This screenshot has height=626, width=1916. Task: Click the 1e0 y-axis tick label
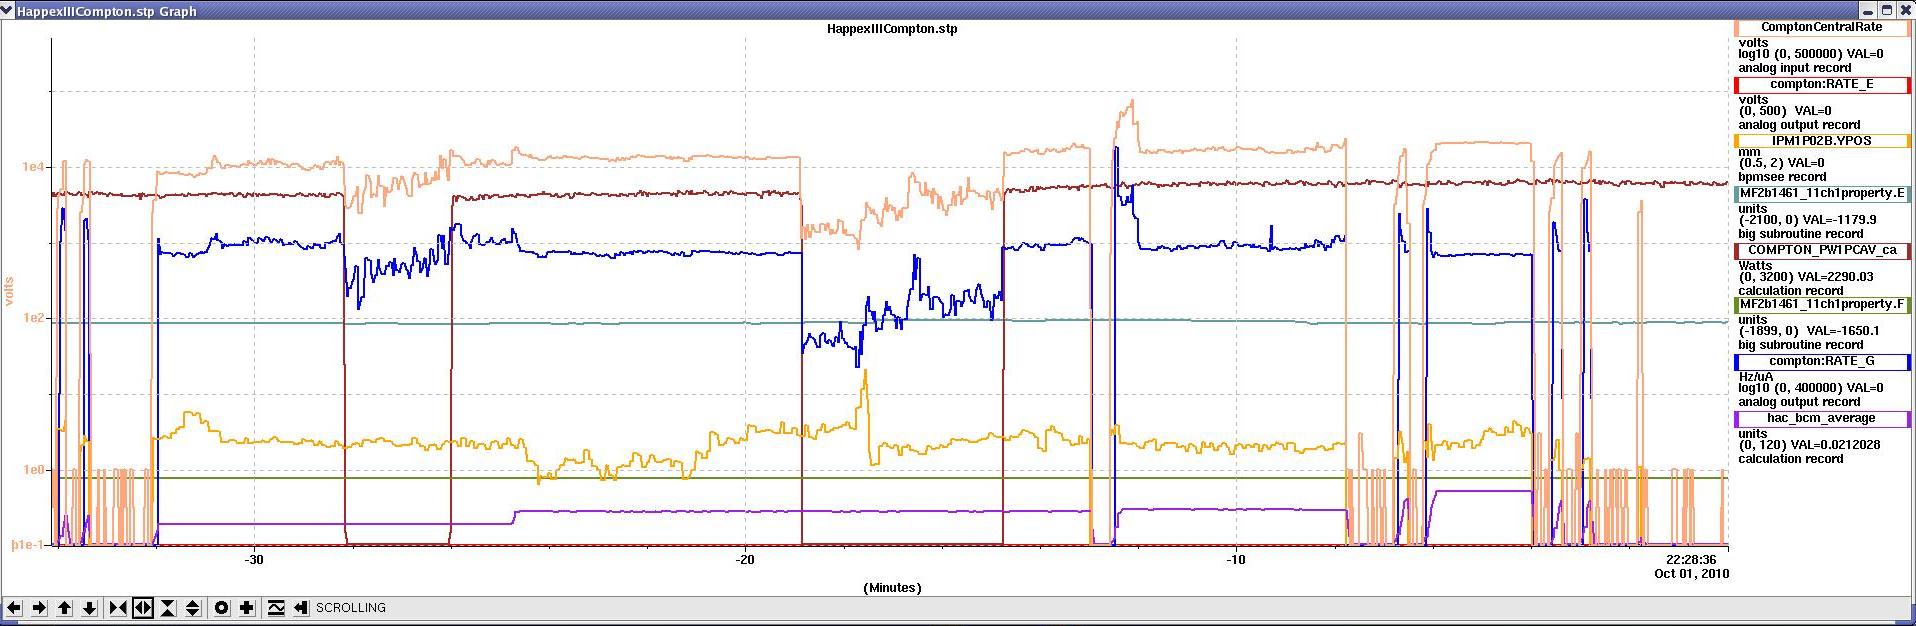pos(33,470)
